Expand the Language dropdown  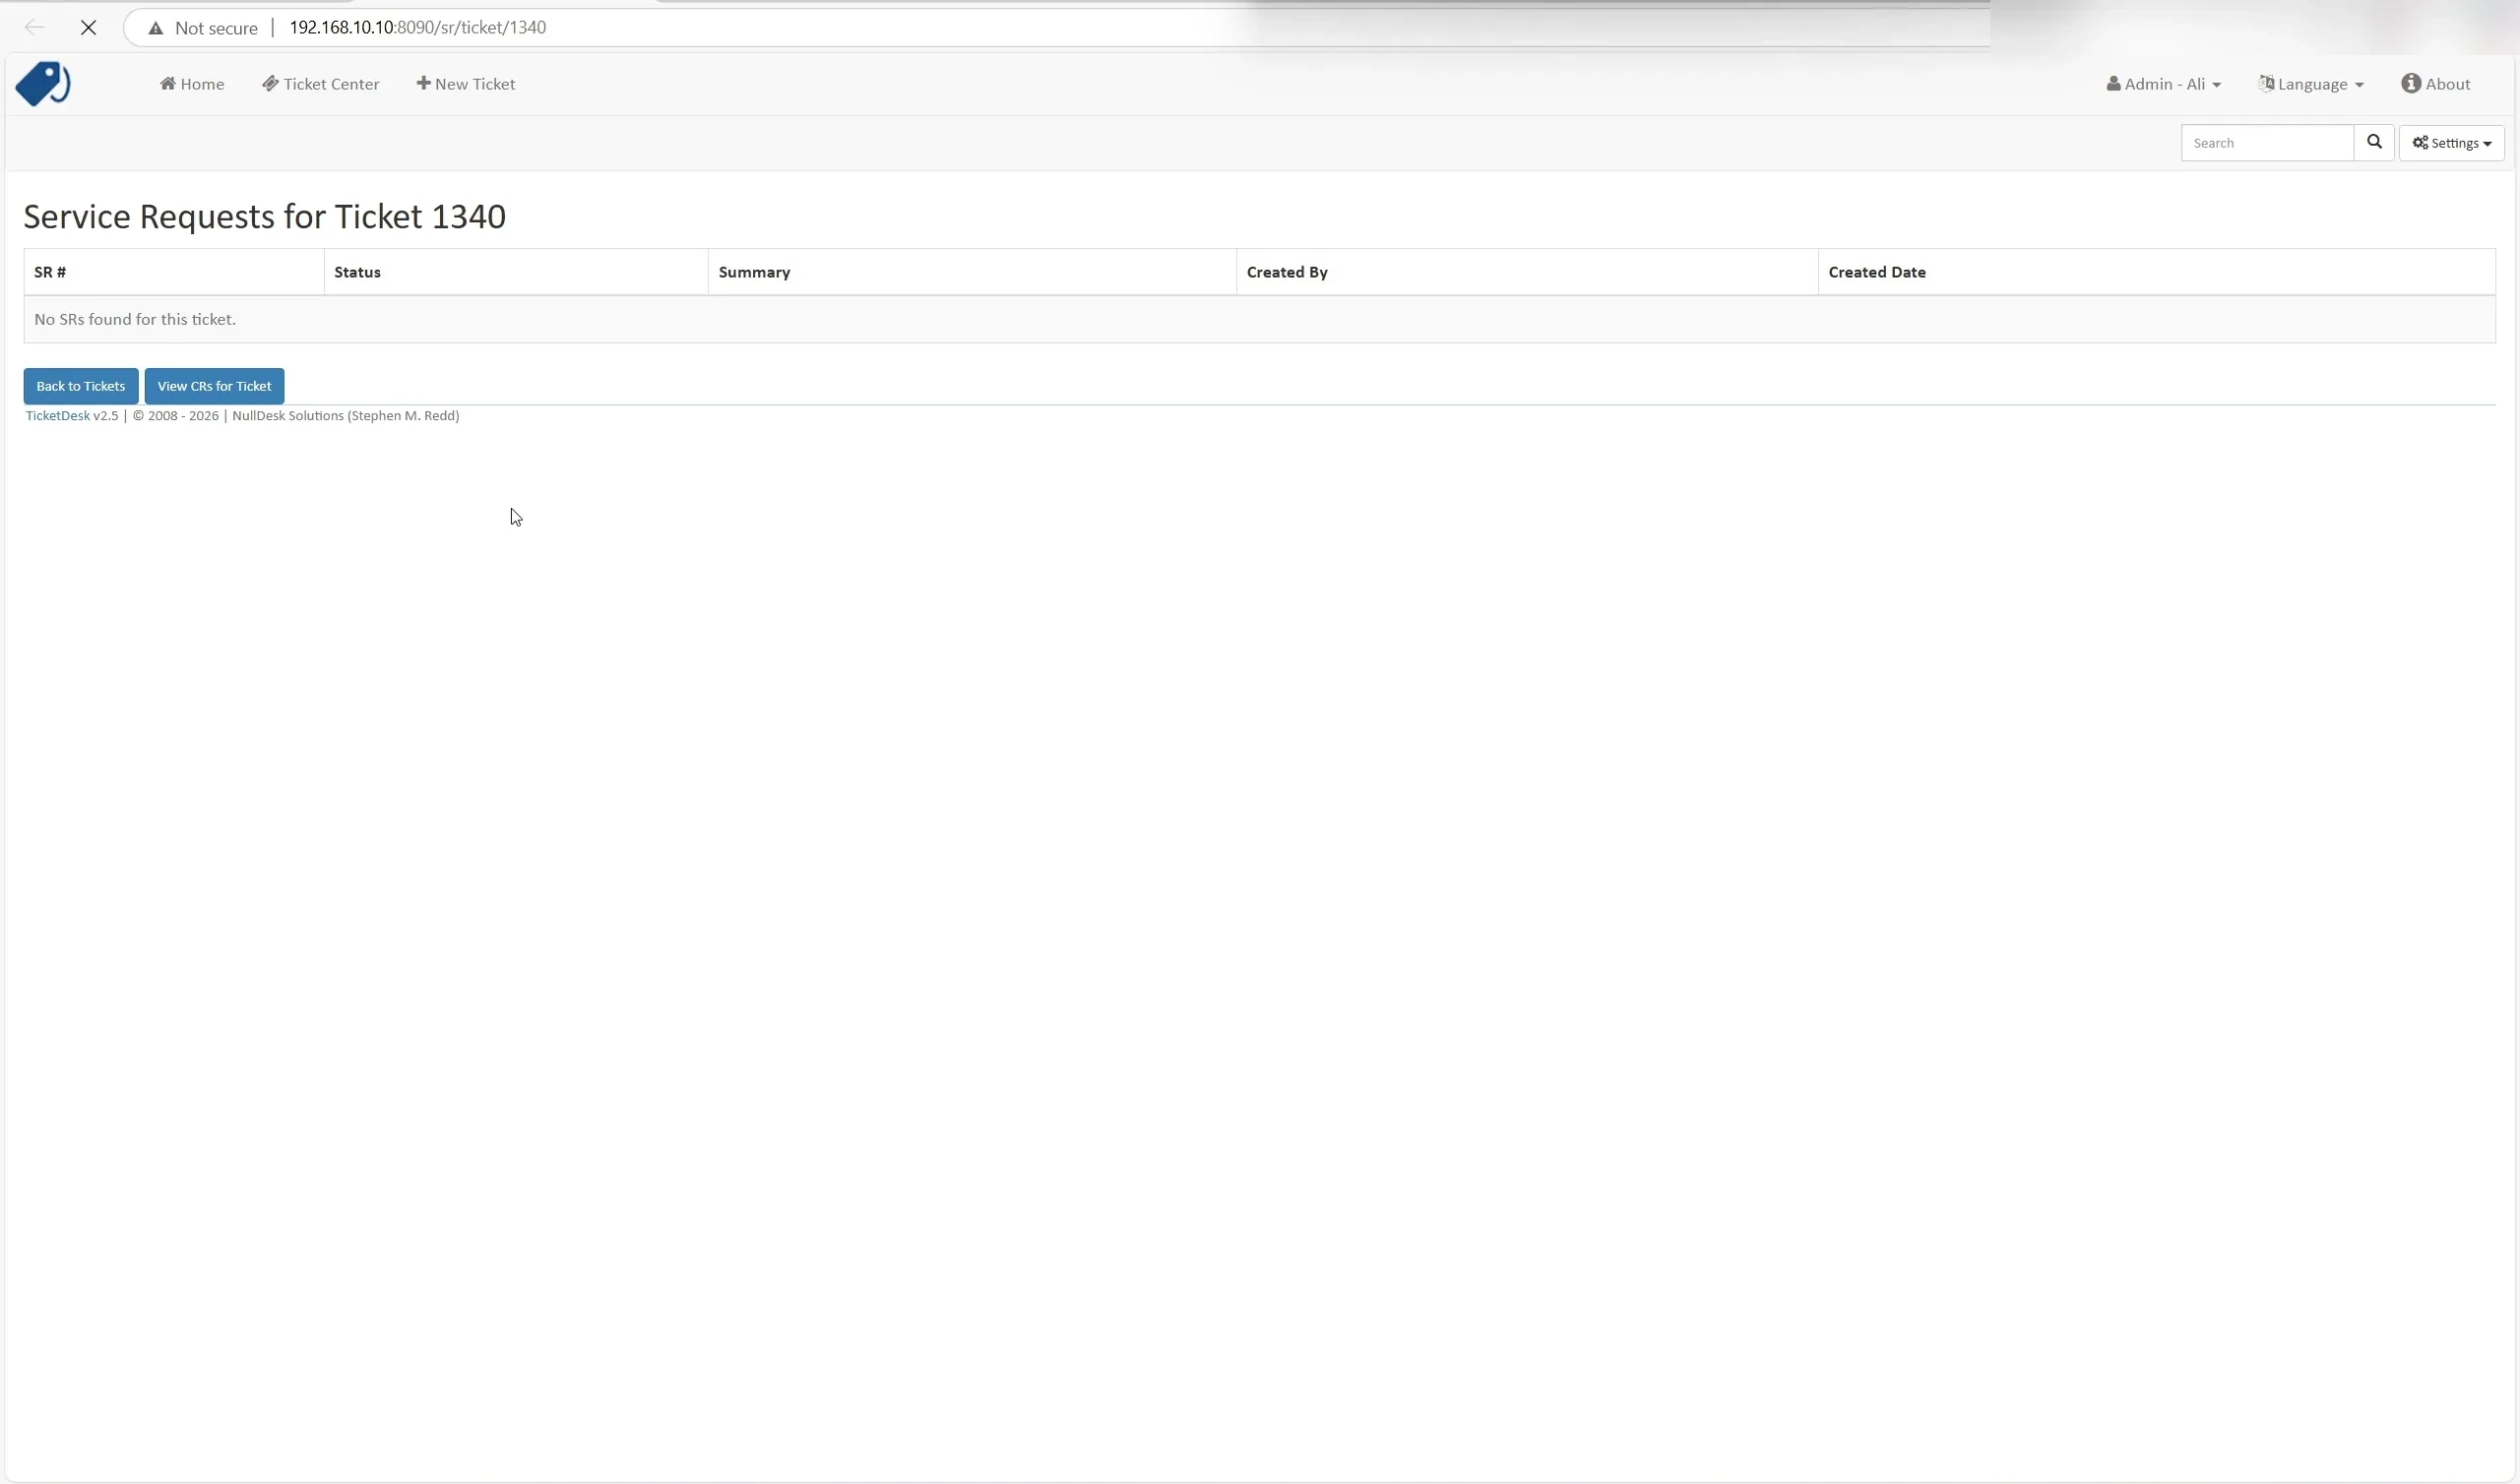click(2311, 84)
